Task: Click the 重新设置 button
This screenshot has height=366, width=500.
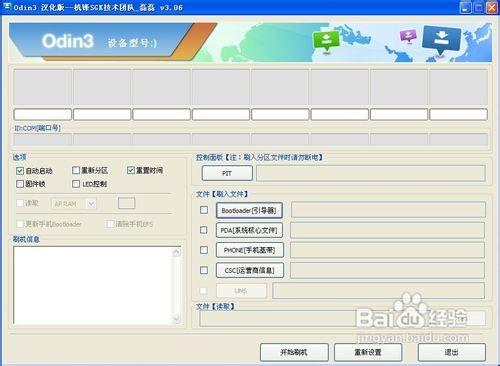Action: pyautogui.click(x=368, y=352)
